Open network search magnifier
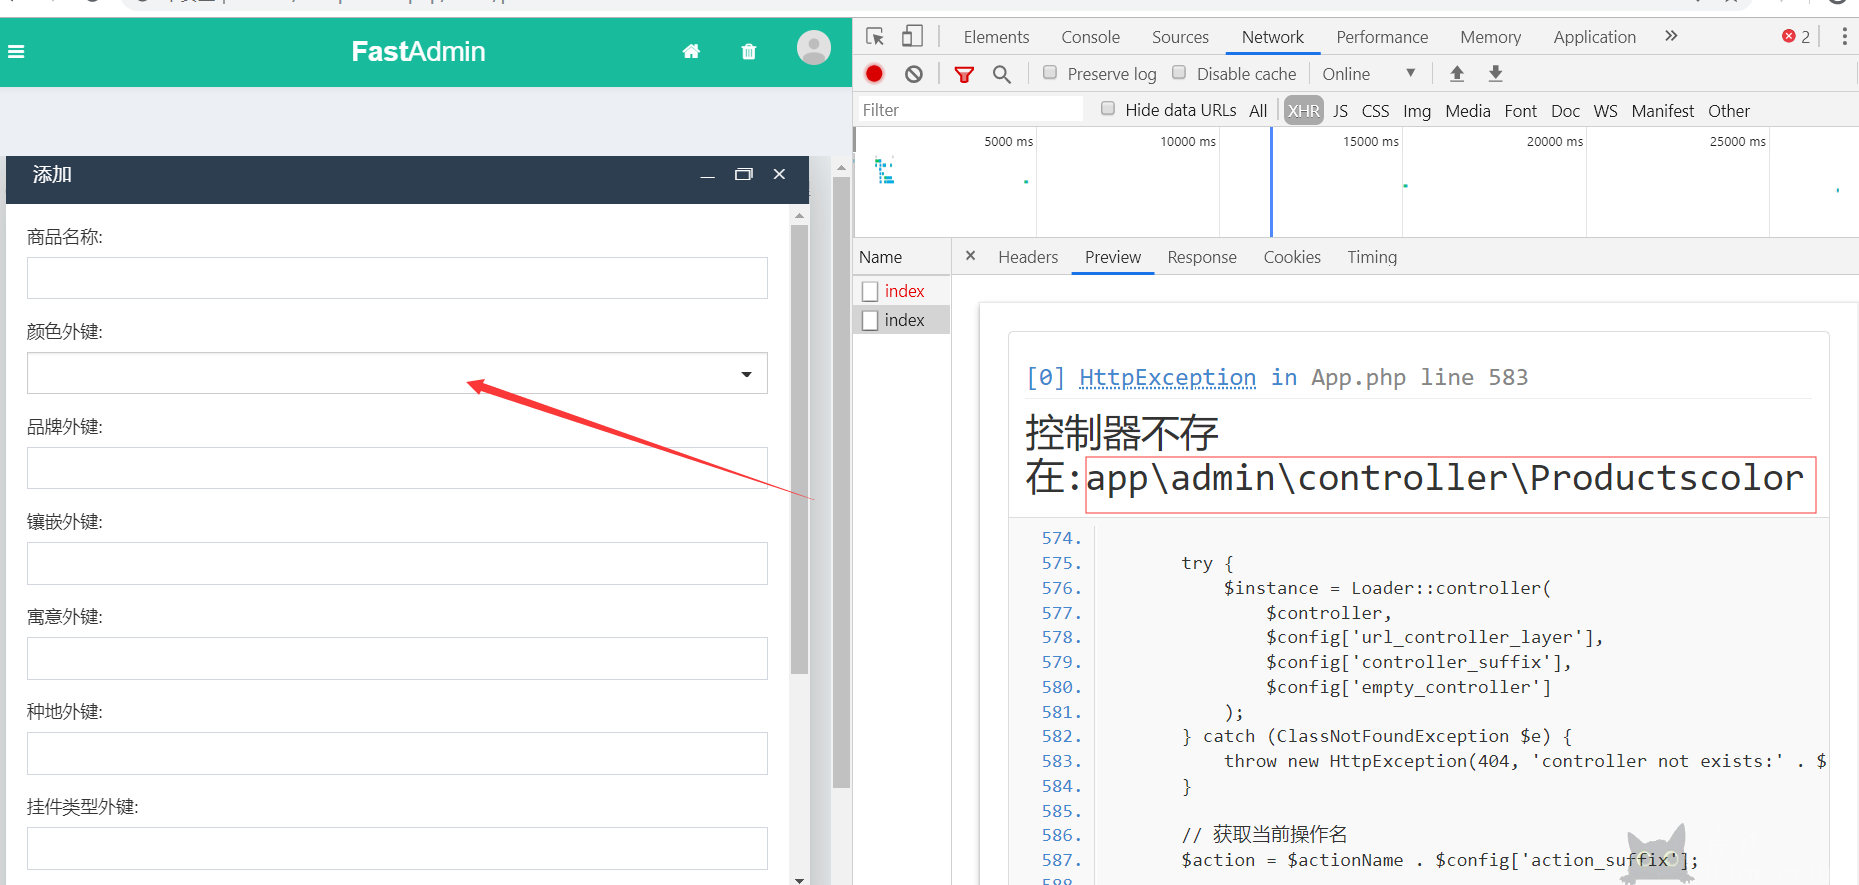1859x885 pixels. pos(1001,74)
